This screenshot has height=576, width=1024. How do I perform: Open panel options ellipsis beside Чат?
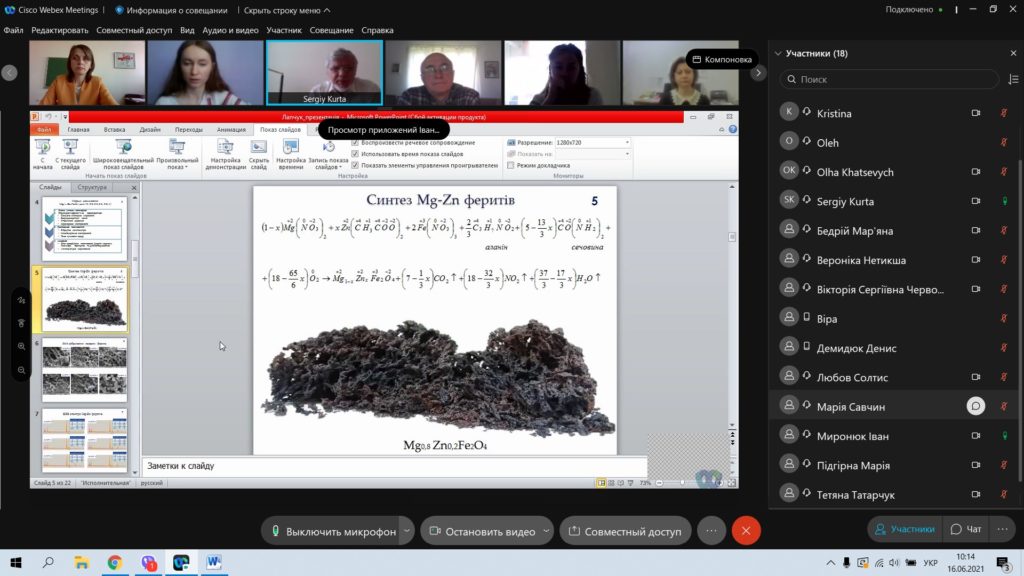(1002, 529)
